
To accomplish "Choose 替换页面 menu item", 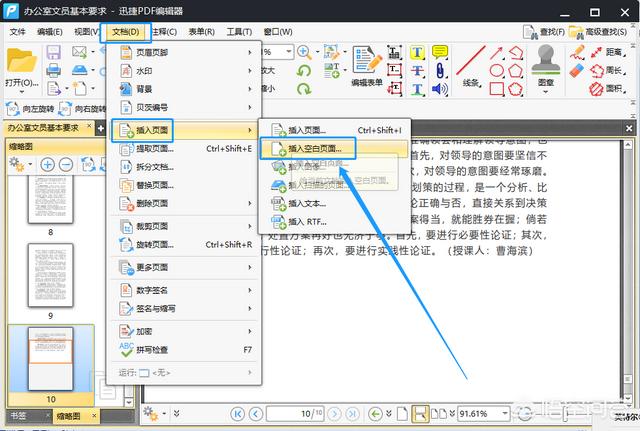I will [184, 185].
